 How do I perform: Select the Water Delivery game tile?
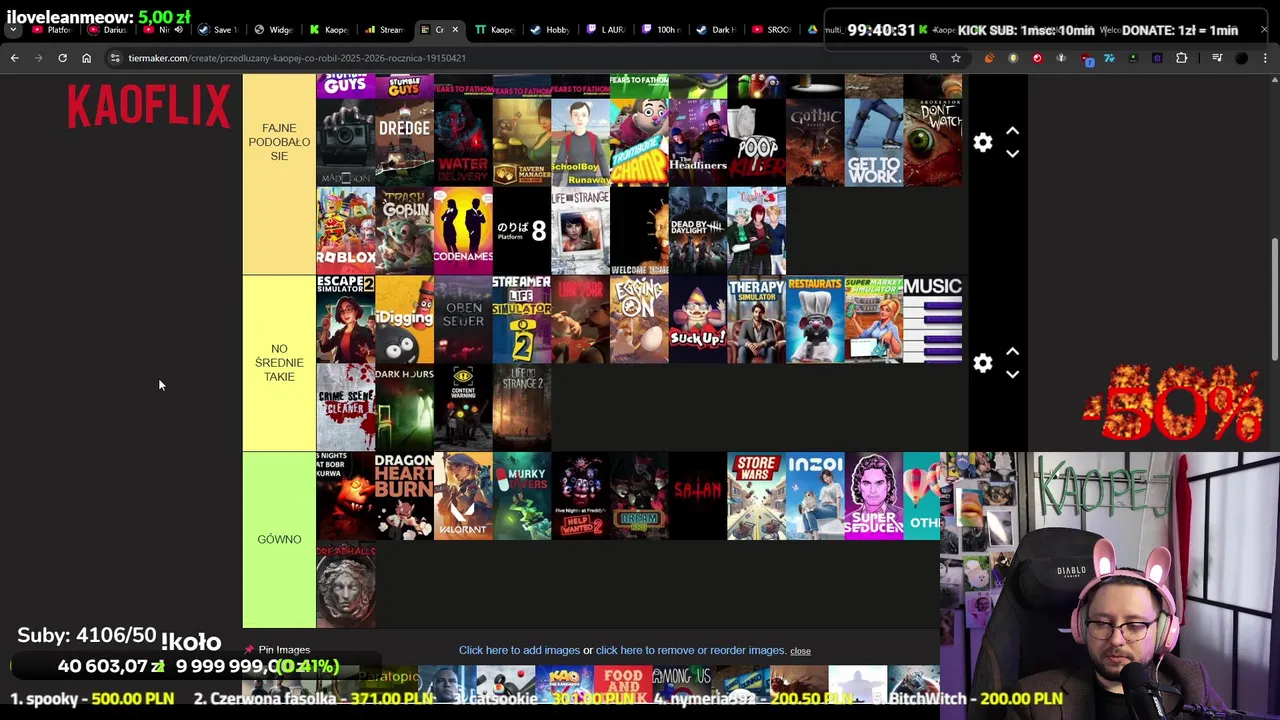click(x=463, y=142)
